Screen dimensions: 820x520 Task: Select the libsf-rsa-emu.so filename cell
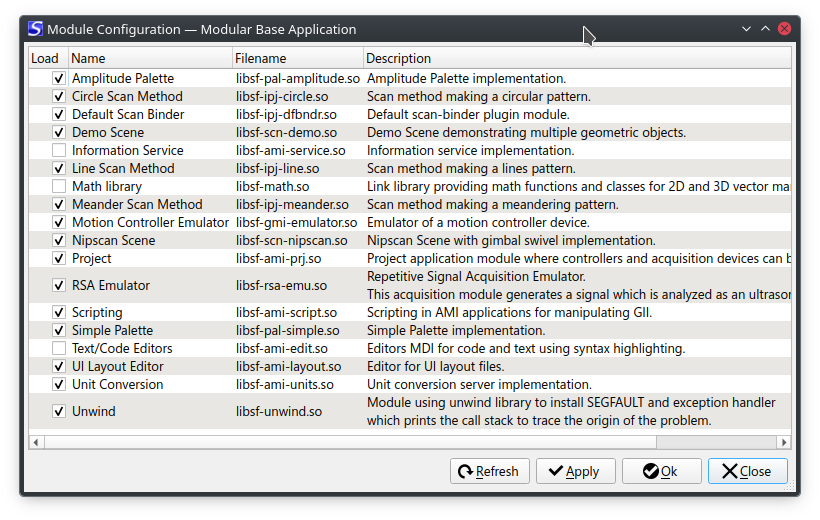(298, 286)
